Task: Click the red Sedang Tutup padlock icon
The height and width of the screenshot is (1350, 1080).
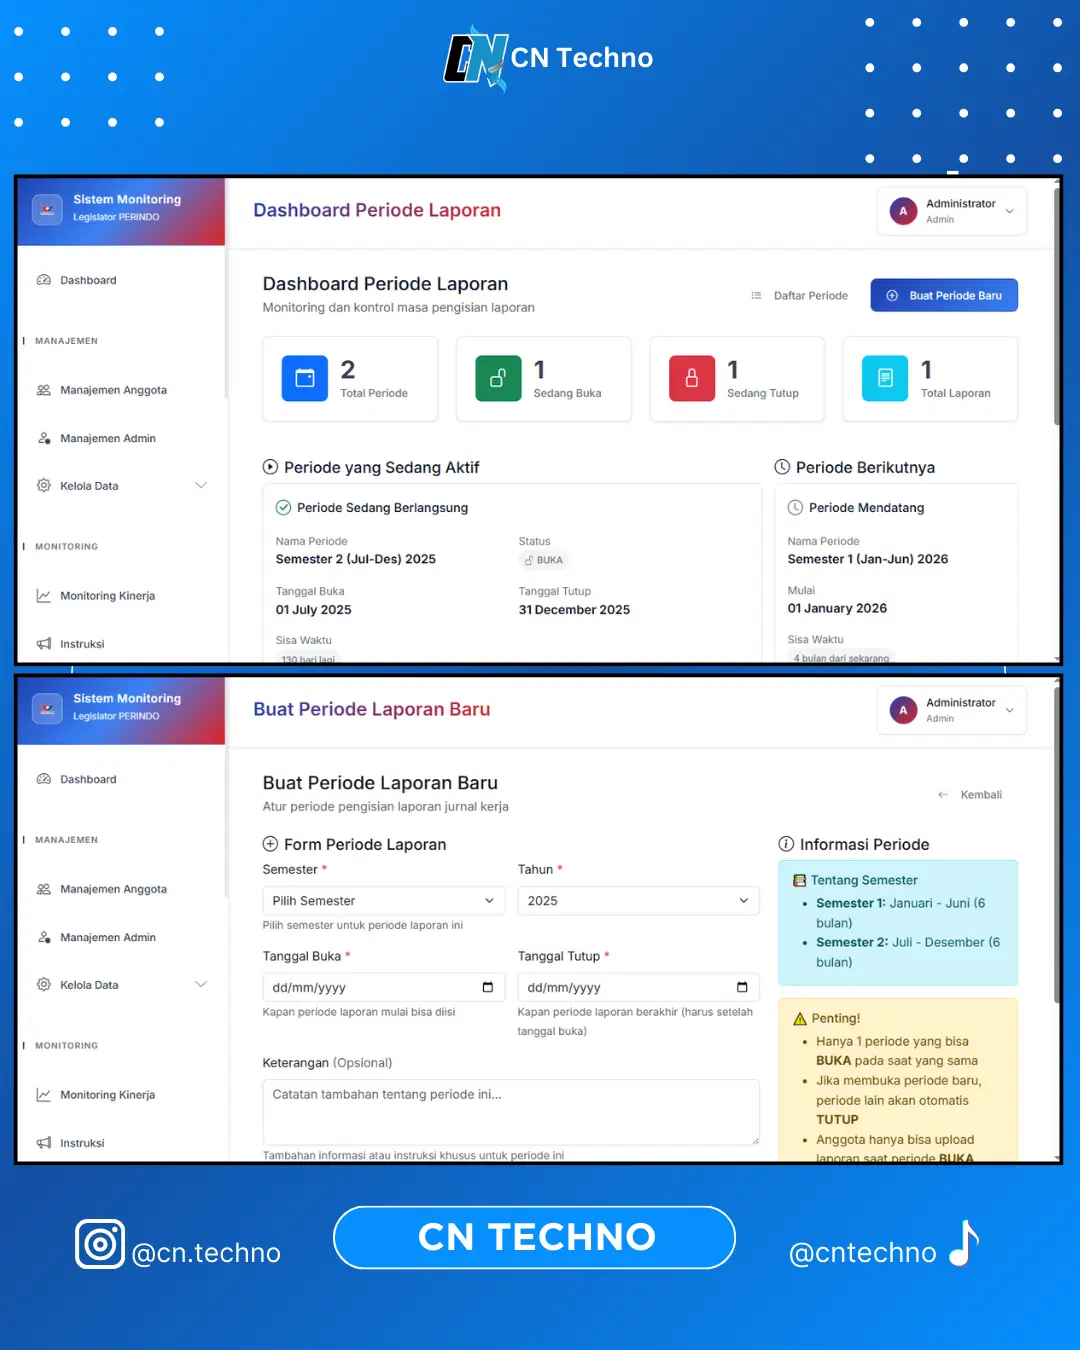Action: click(x=691, y=379)
